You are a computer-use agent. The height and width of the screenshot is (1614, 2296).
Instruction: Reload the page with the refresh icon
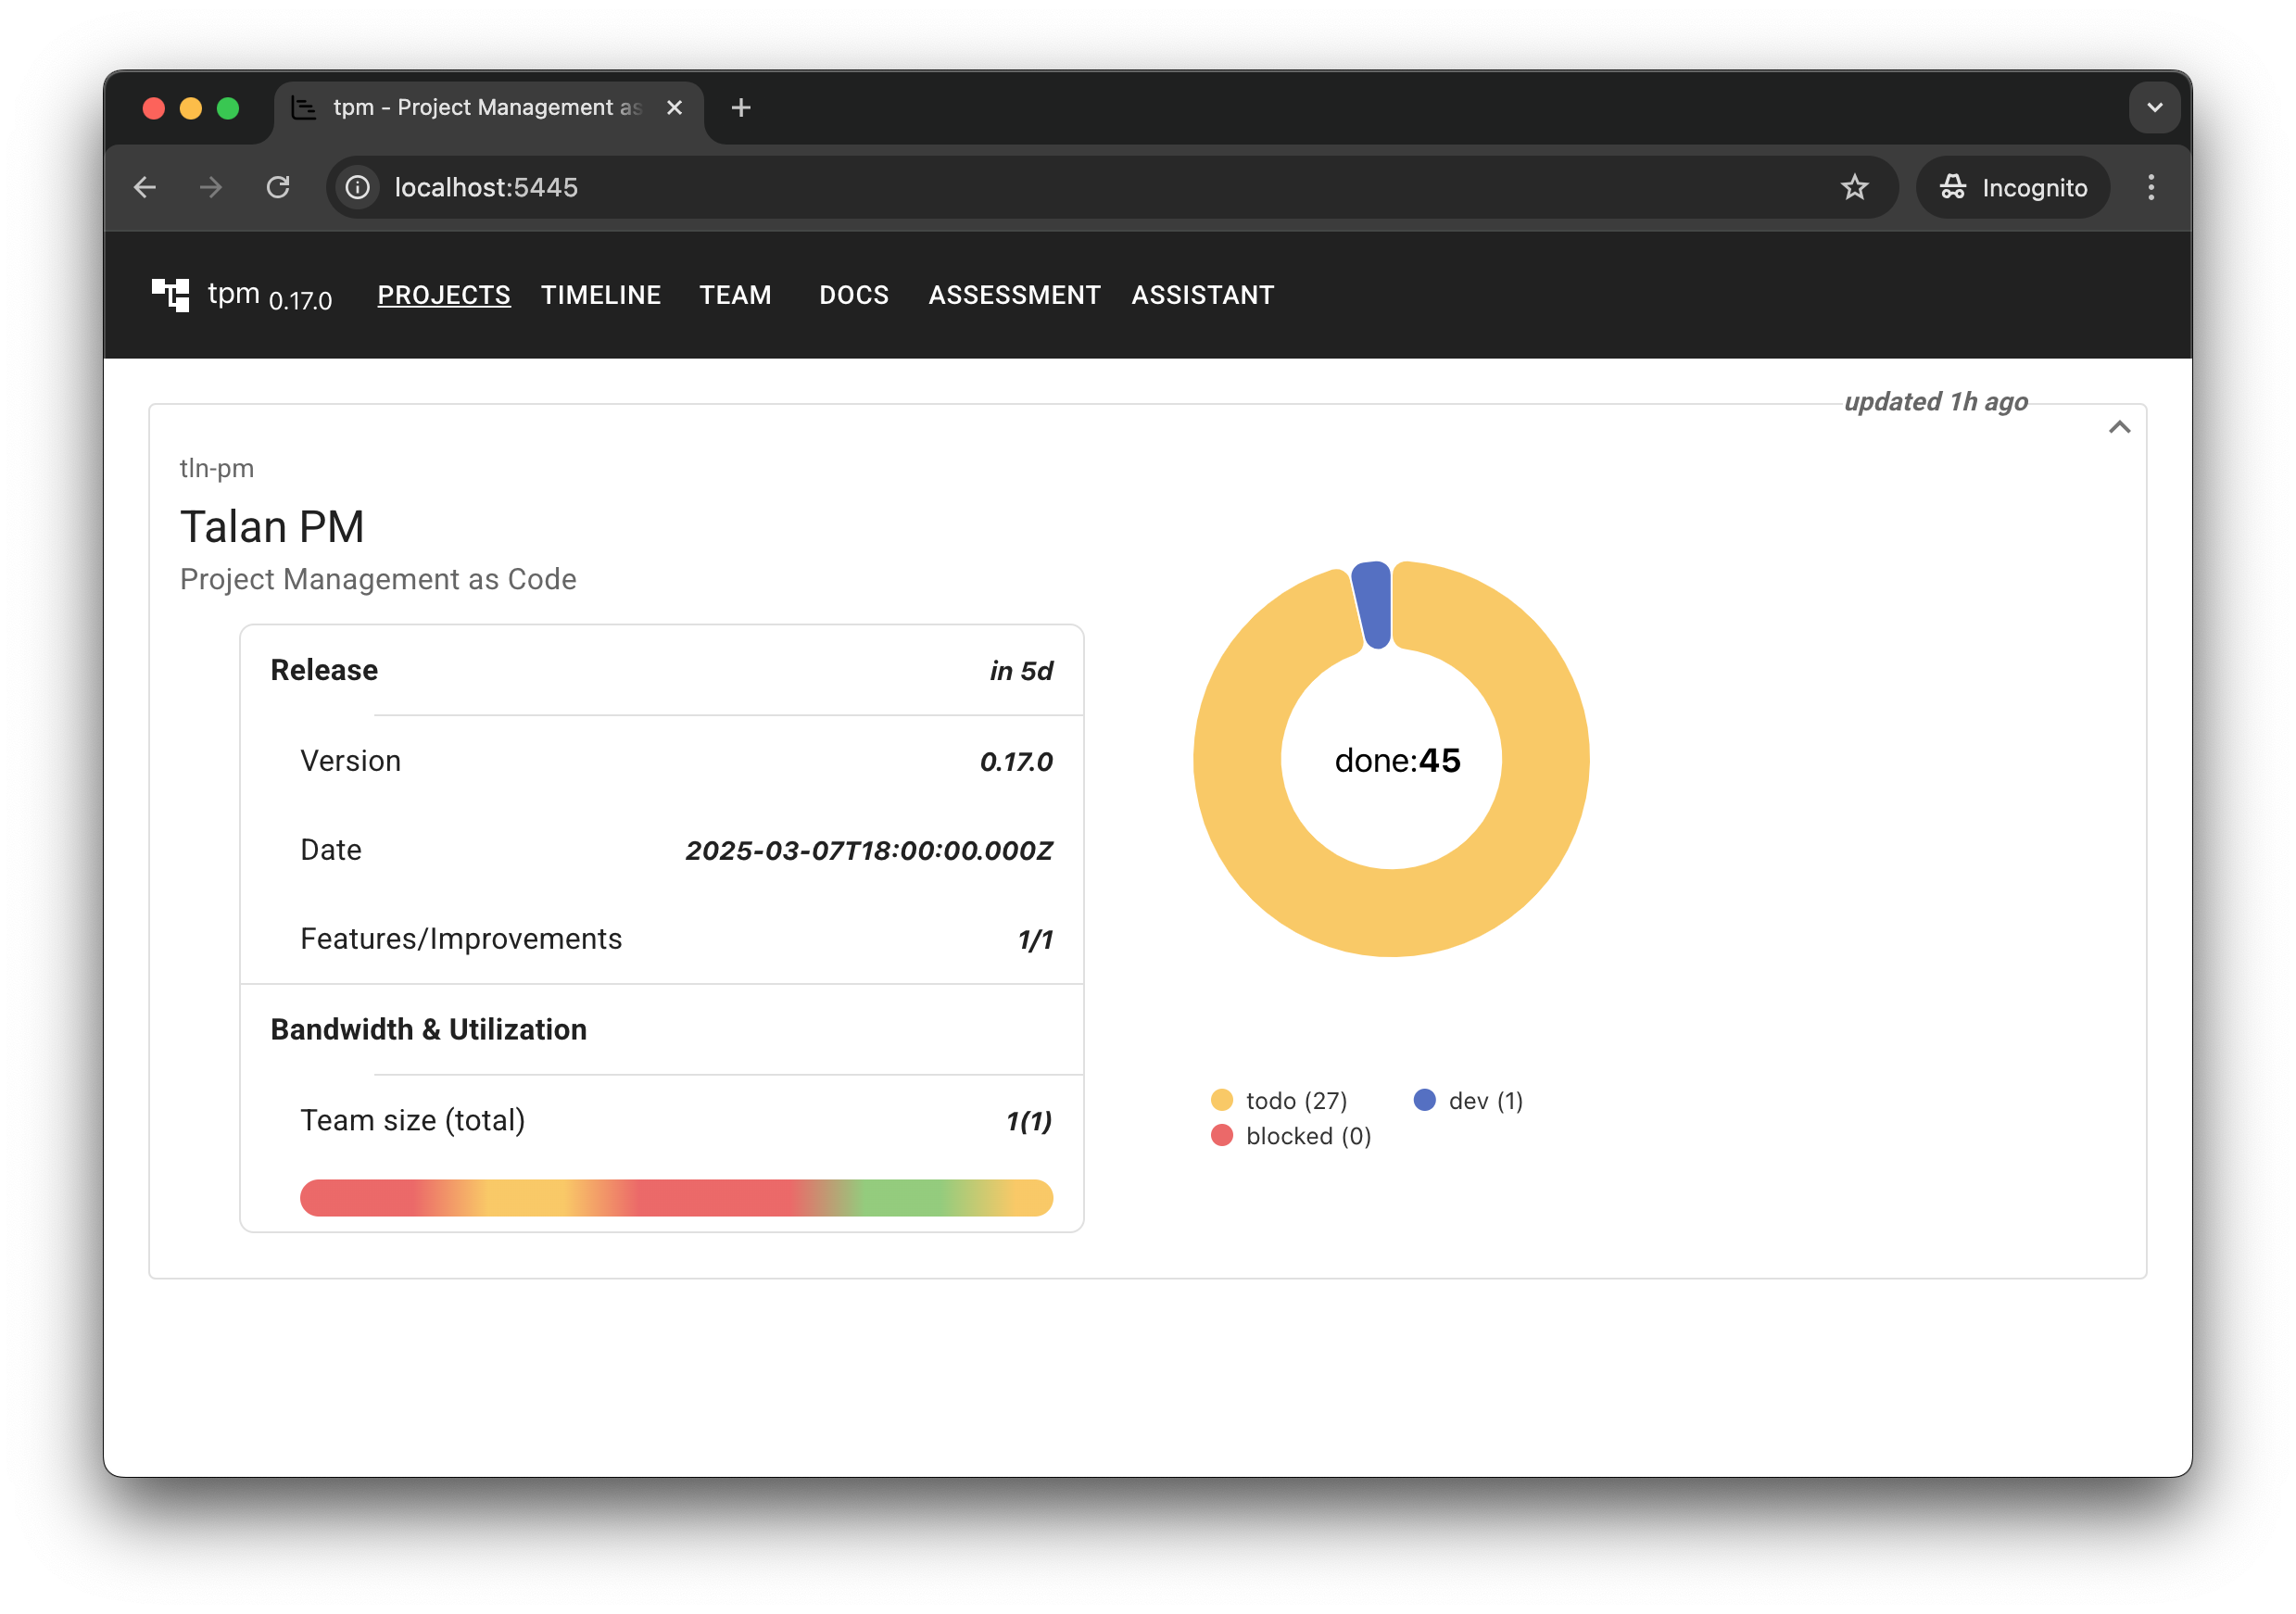(278, 187)
